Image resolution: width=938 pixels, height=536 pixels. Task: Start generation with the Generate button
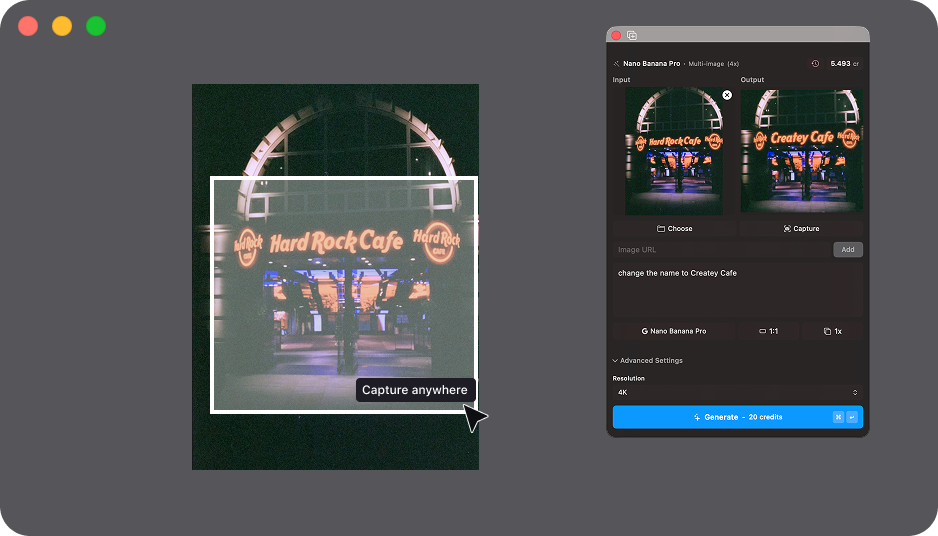click(737, 417)
